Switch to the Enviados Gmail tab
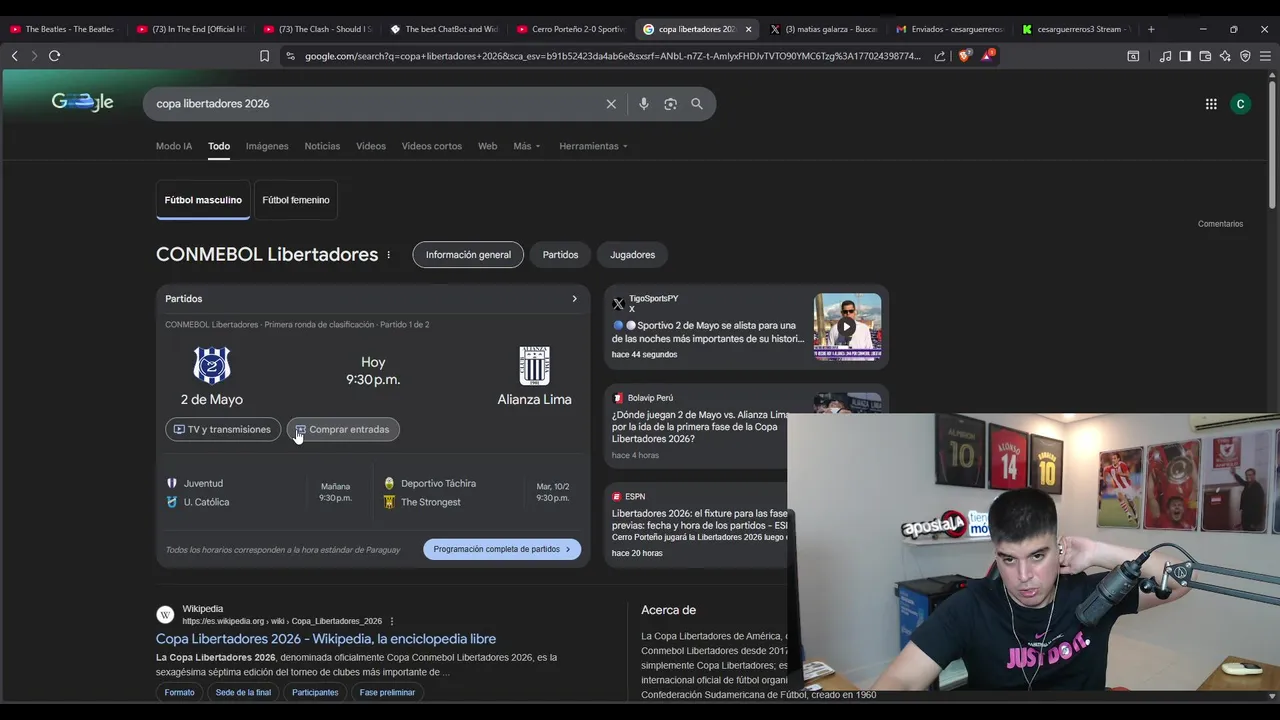 pyautogui.click(x=952, y=29)
